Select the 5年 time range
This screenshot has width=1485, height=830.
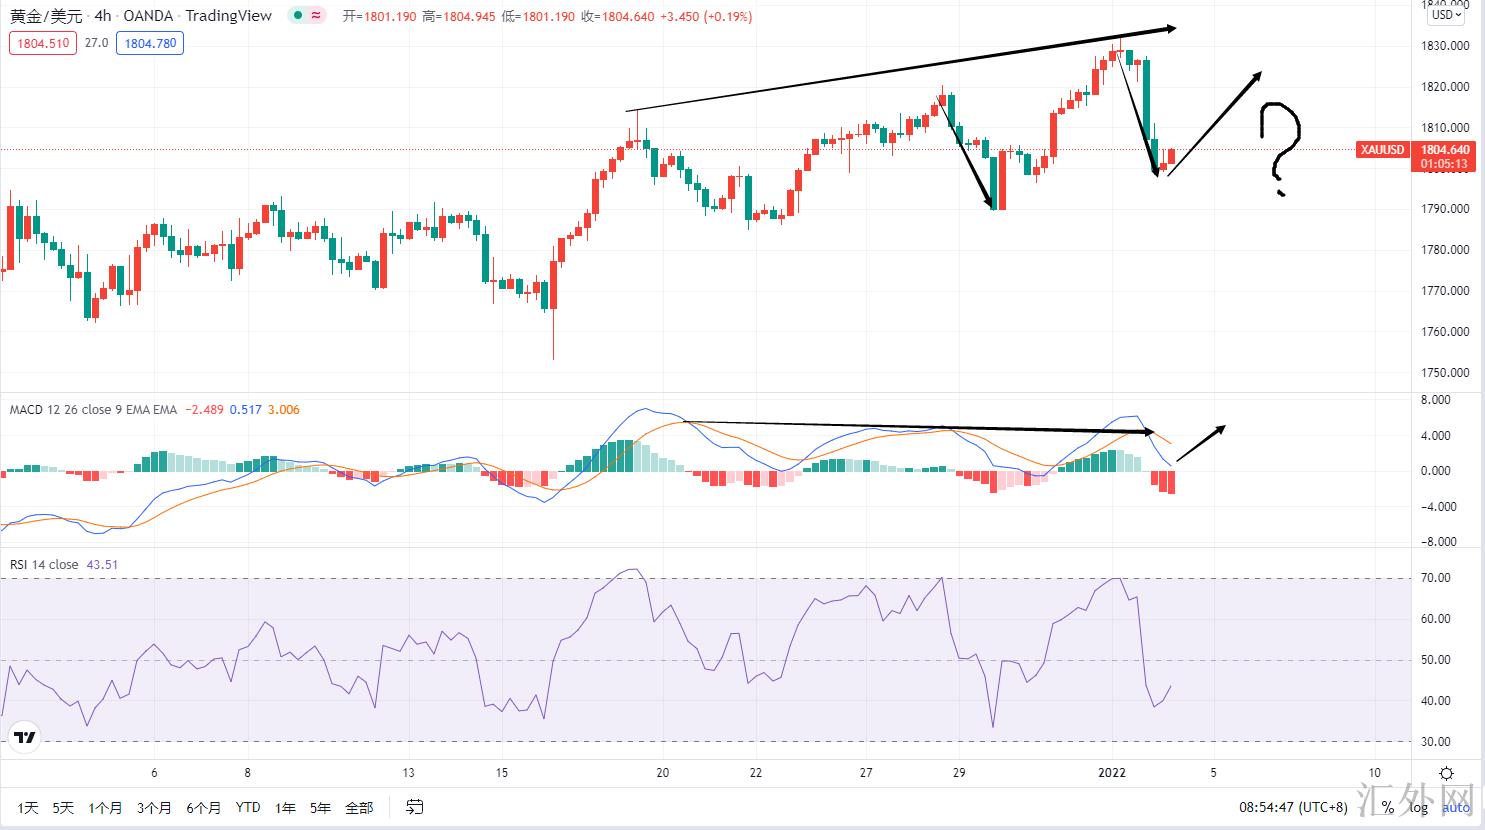[x=320, y=807]
